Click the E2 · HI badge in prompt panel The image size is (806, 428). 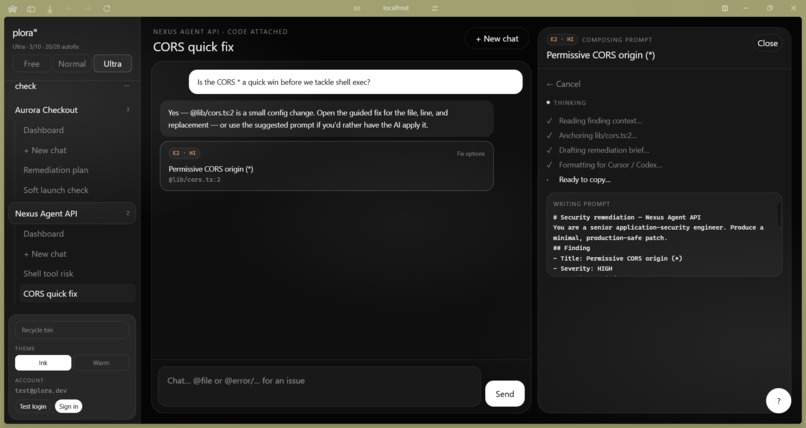point(562,40)
